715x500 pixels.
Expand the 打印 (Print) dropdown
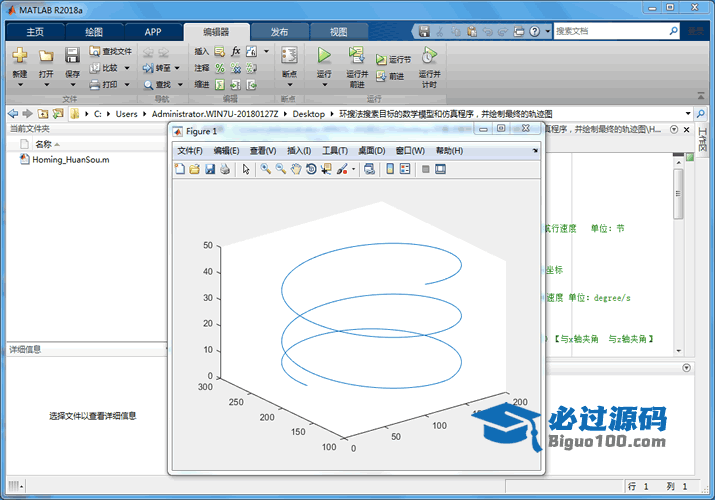(126, 85)
